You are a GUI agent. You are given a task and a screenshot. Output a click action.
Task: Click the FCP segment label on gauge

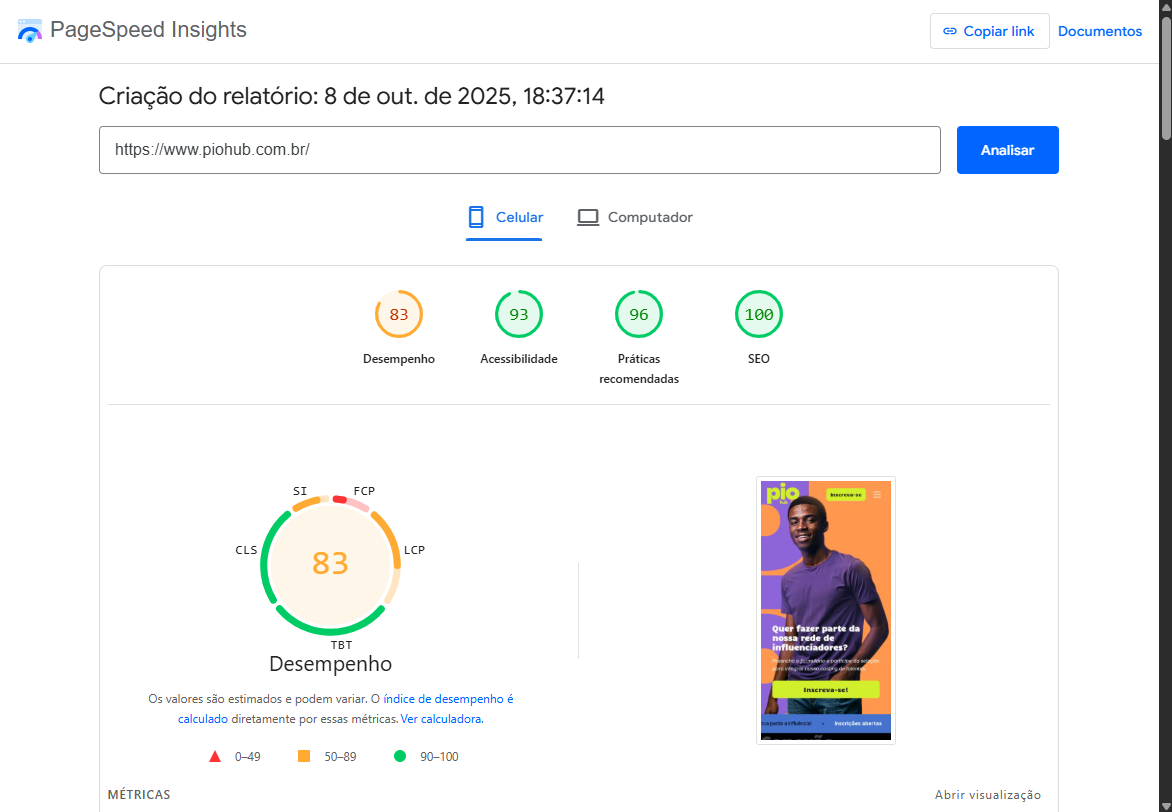click(364, 491)
